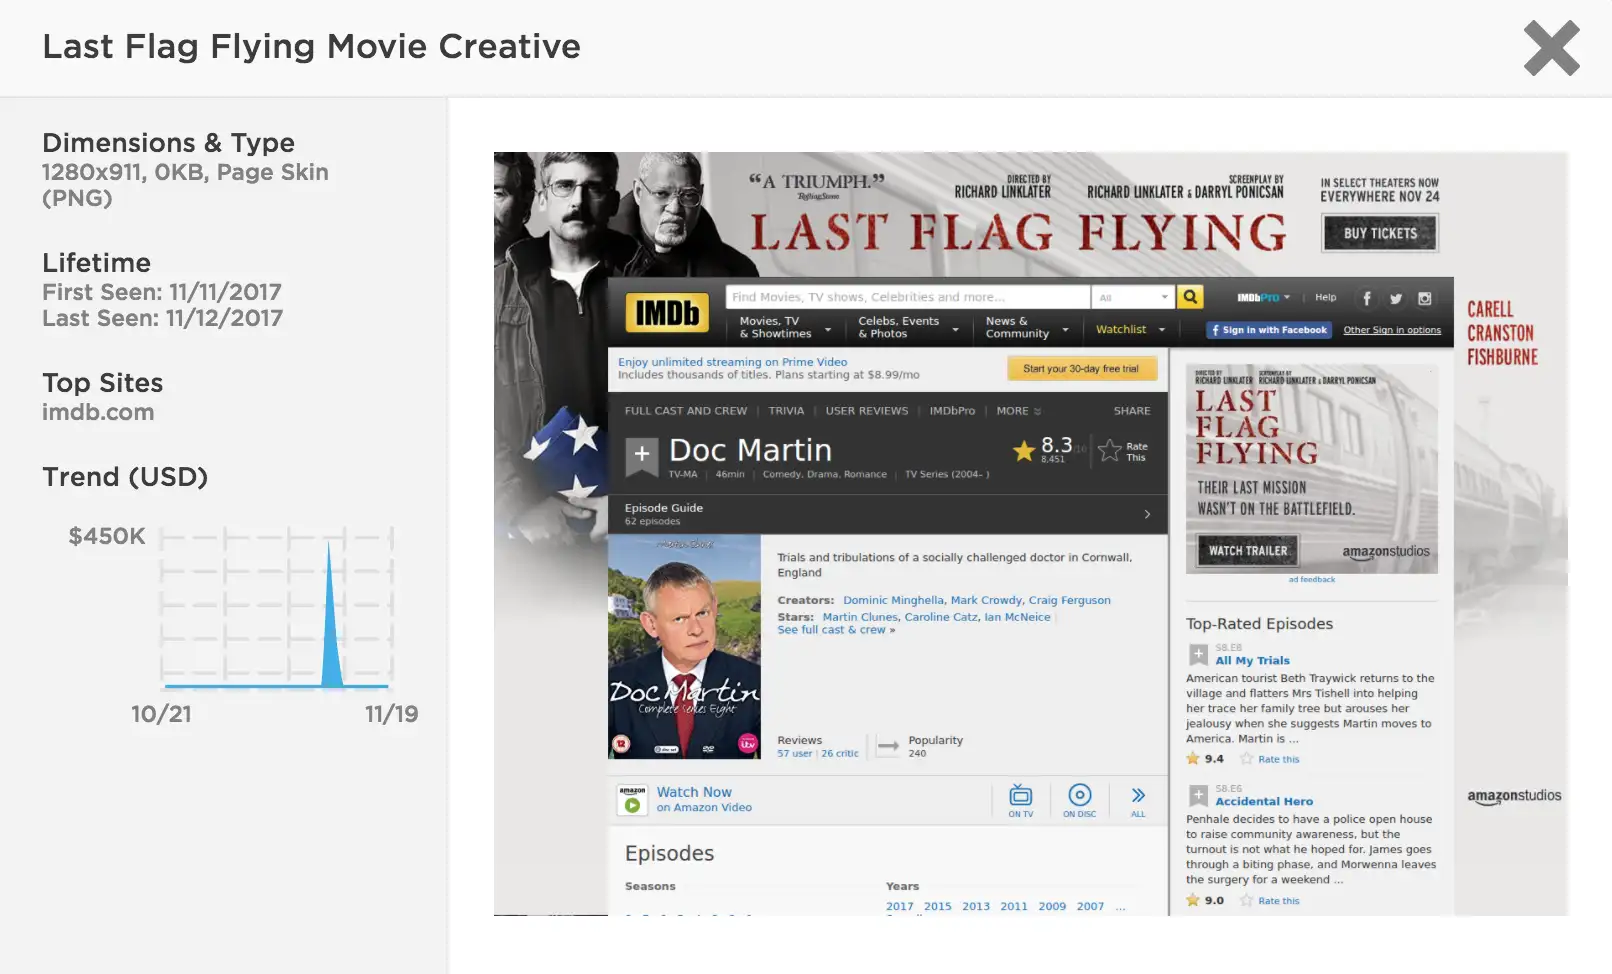Open Caroline Catz star link
1612x974 pixels.
941,617
